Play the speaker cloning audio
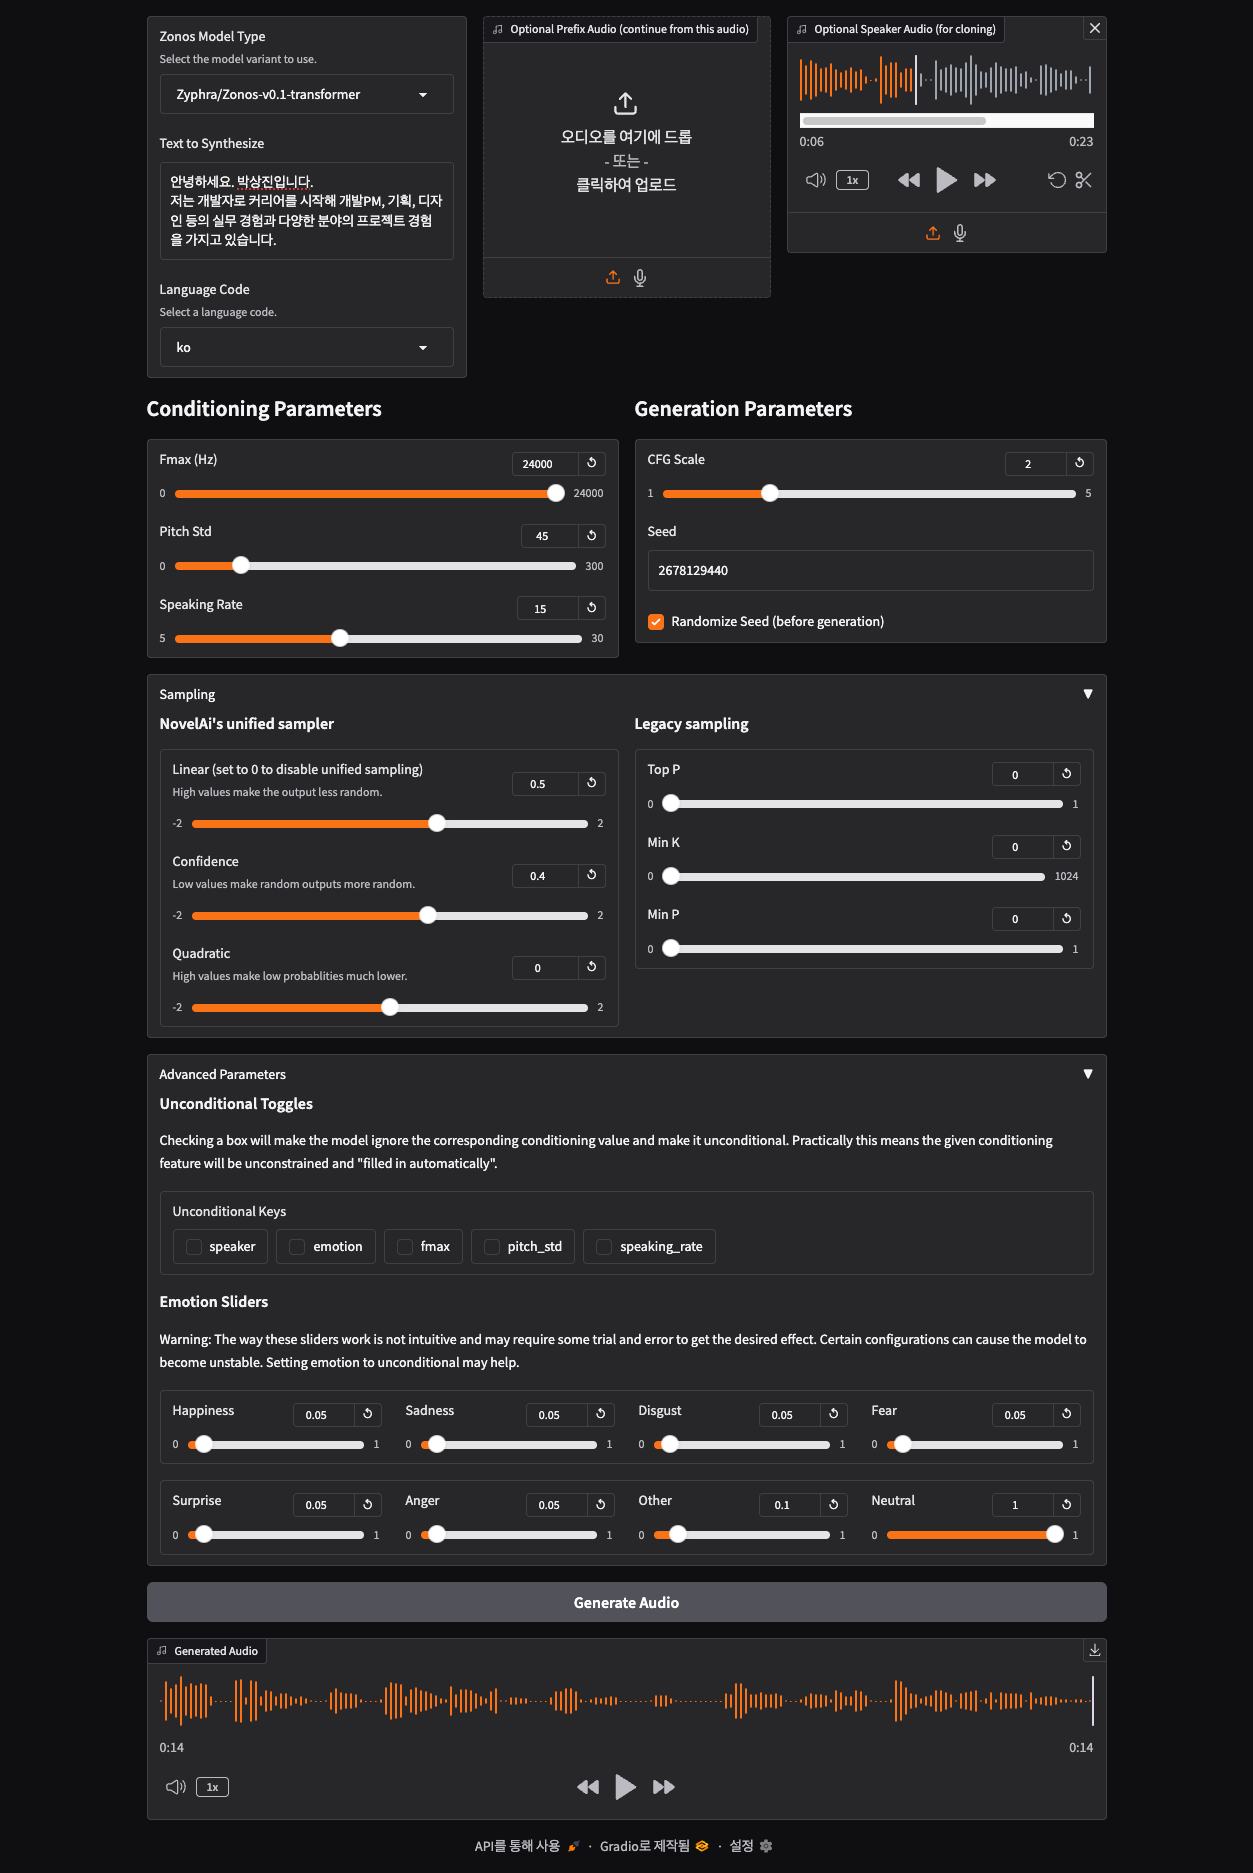The image size is (1253, 1873). pos(946,180)
